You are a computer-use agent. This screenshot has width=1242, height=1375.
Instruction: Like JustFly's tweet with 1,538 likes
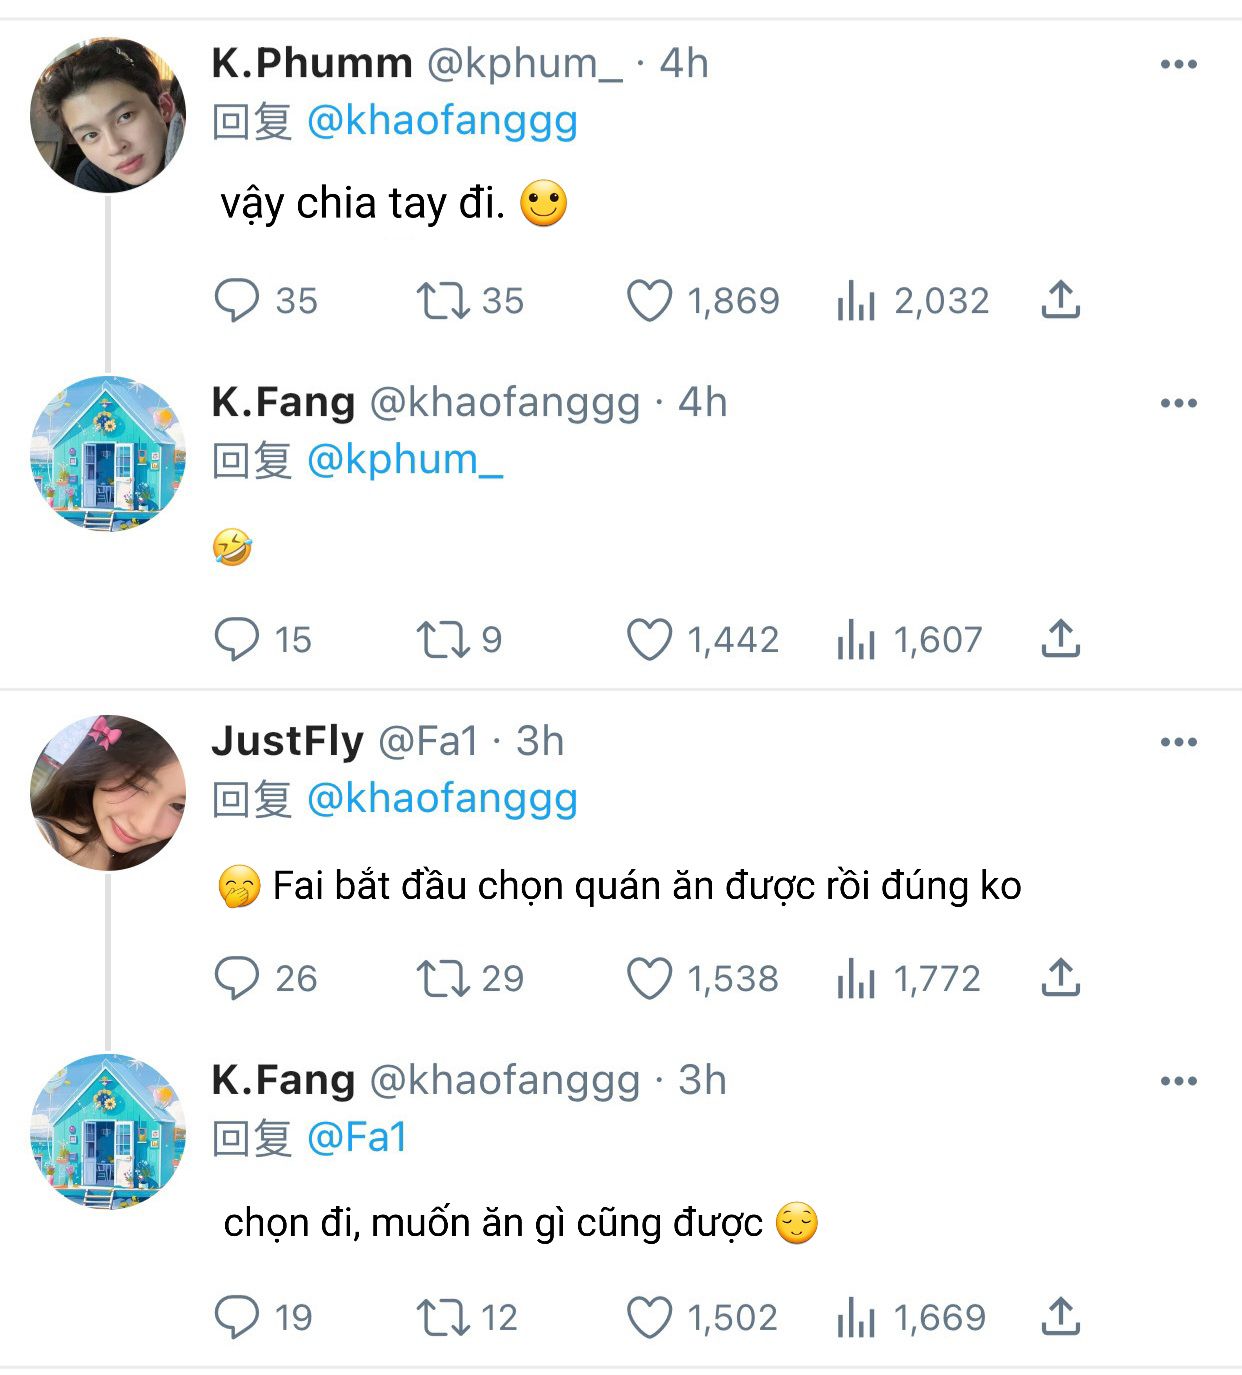(649, 978)
